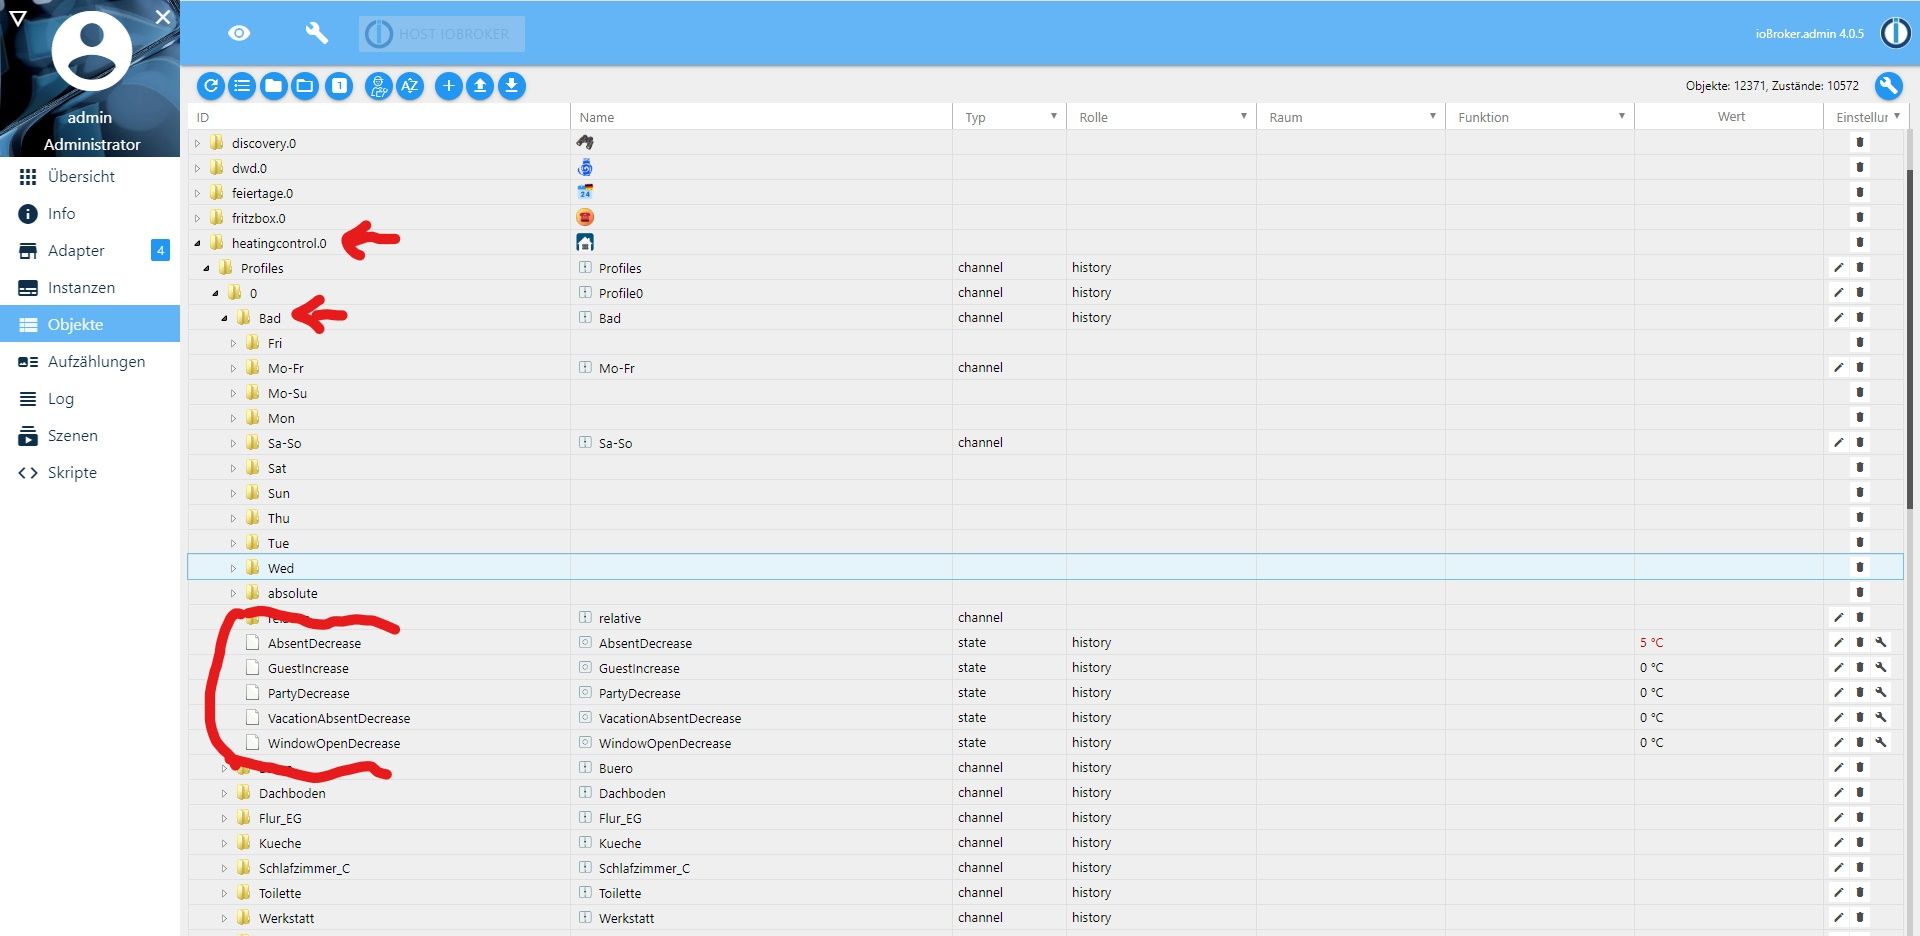Go to Skripte in the sidebar
This screenshot has width=1920, height=936.
(72, 473)
